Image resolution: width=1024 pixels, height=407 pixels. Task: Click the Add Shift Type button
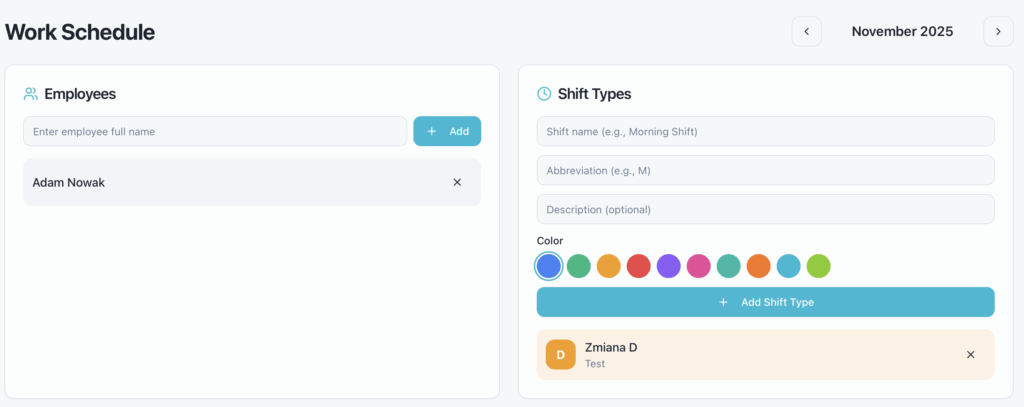pos(765,302)
